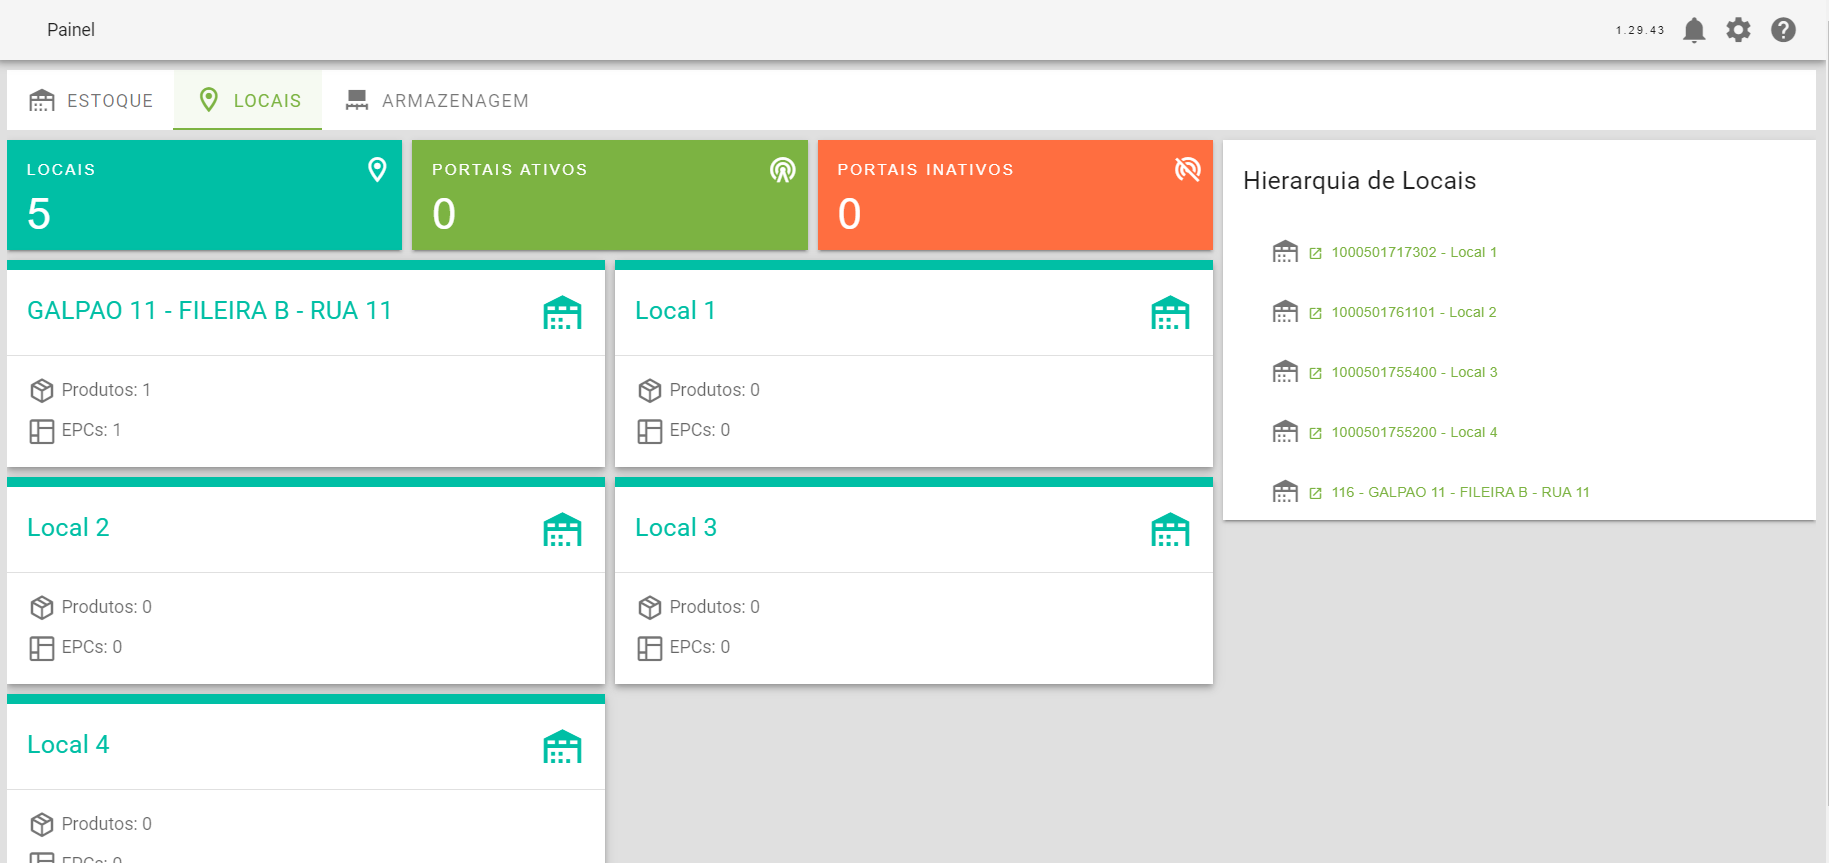Click warehouse icon next to 1000501761101 - Local 2
The width and height of the screenshot is (1829, 863).
pos(1285,312)
